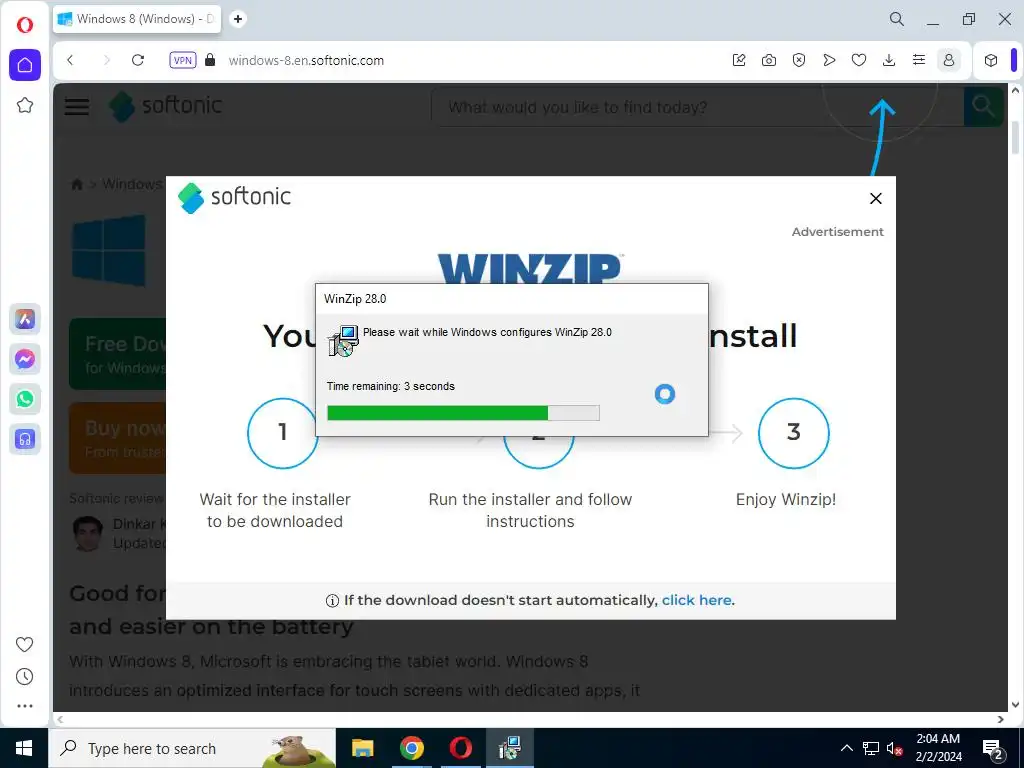Open the ad blocker shield icon
Viewport: 1024px width, 768px height.
click(x=799, y=60)
